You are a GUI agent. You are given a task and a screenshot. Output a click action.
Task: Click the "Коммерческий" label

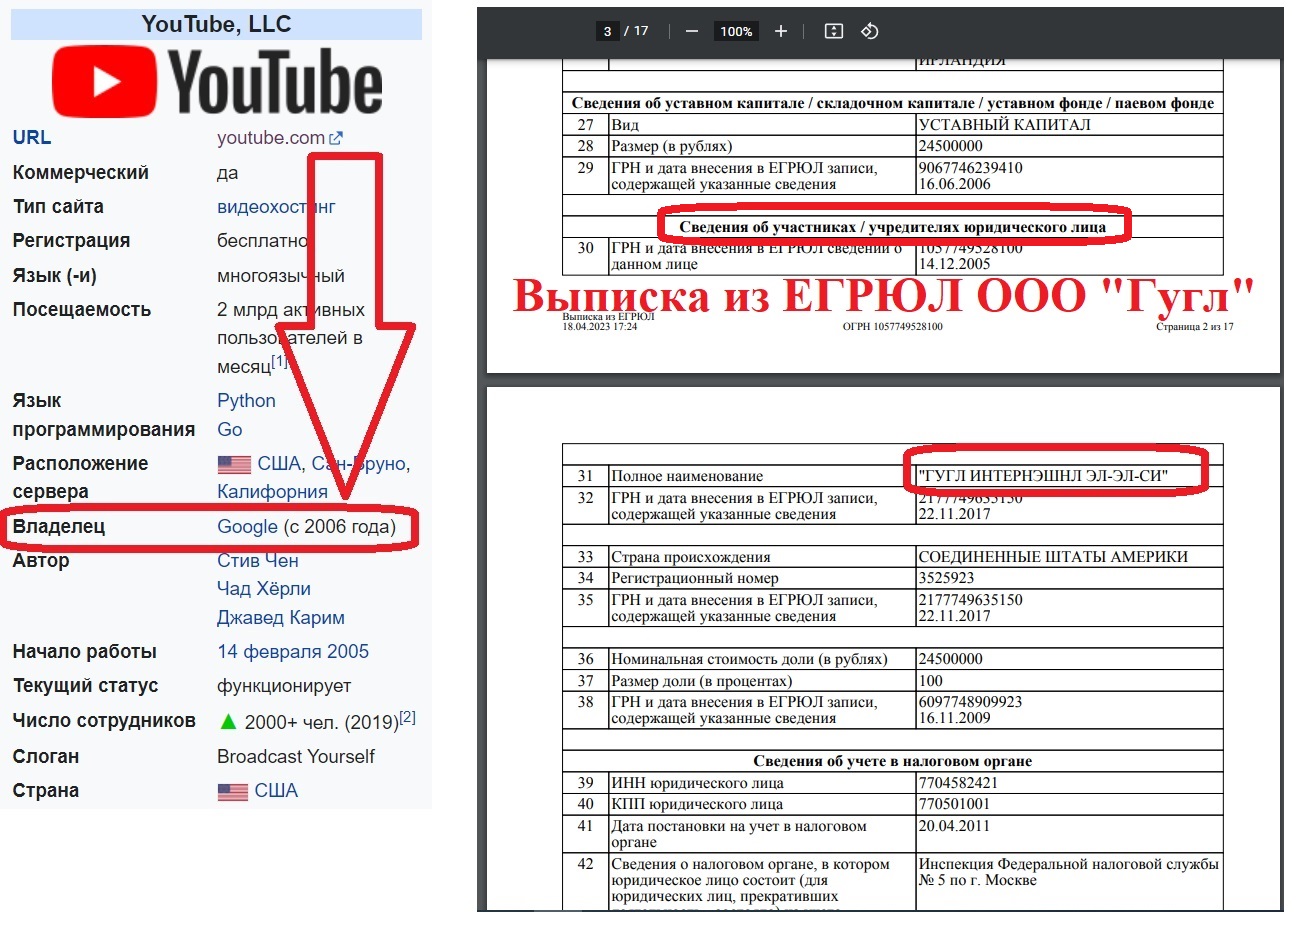point(81,173)
